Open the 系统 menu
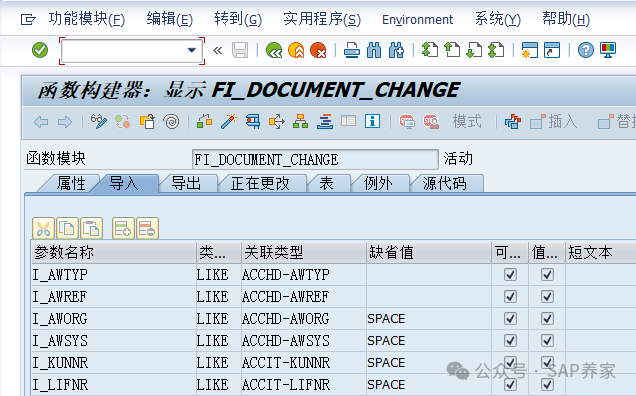This screenshot has height=396, width=636. (x=498, y=19)
